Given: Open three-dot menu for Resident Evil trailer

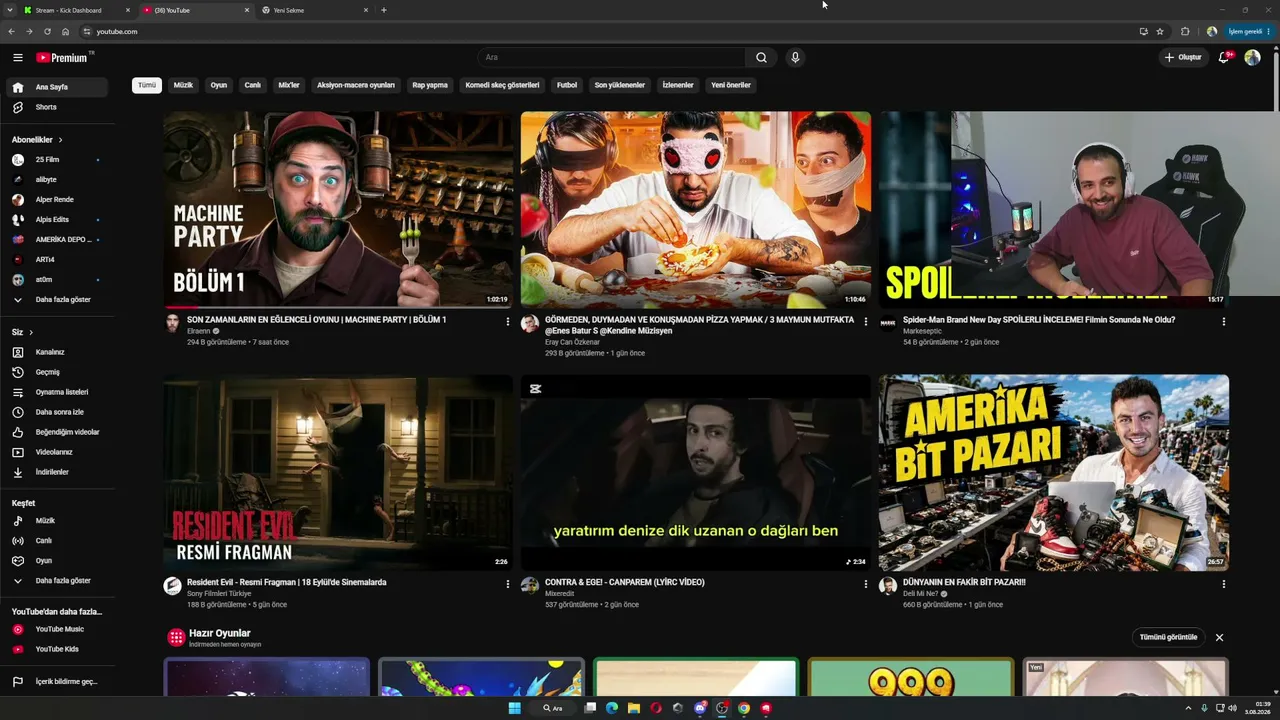Looking at the screenshot, I should tap(508, 584).
